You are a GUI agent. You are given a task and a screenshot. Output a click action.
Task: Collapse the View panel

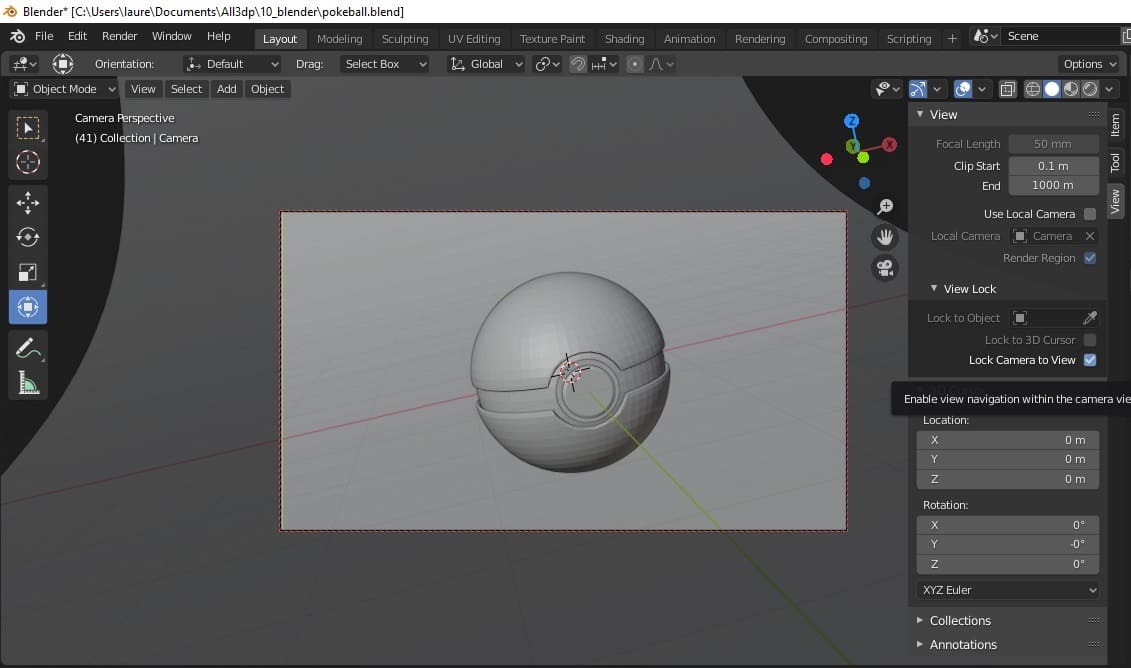[x=920, y=115]
